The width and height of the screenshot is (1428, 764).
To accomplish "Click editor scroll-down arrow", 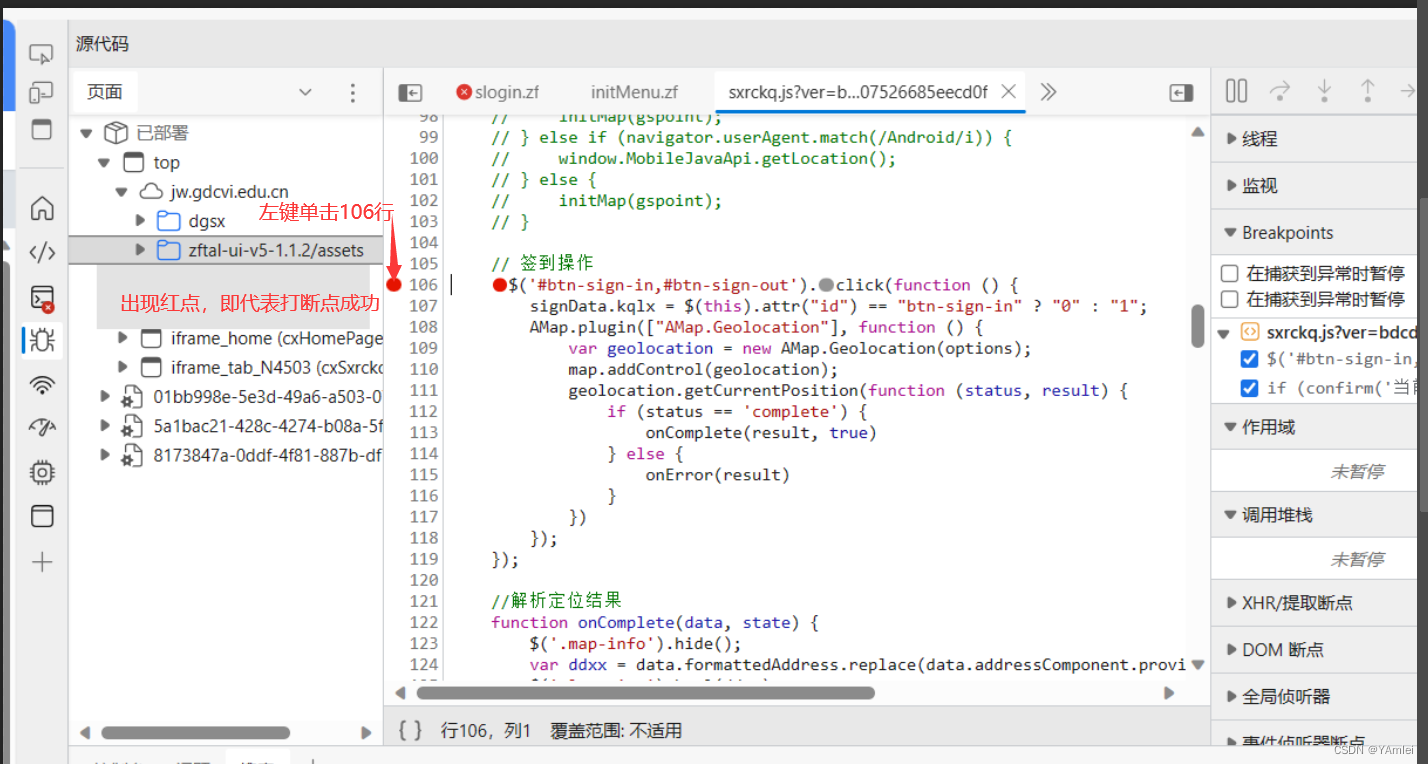I will [1197, 664].
